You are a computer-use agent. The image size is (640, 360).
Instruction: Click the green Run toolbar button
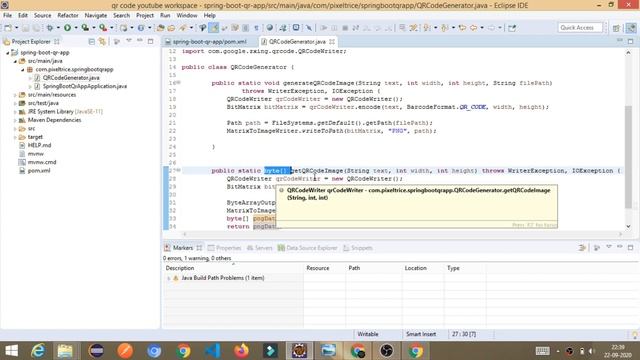[x=67, y=28]
